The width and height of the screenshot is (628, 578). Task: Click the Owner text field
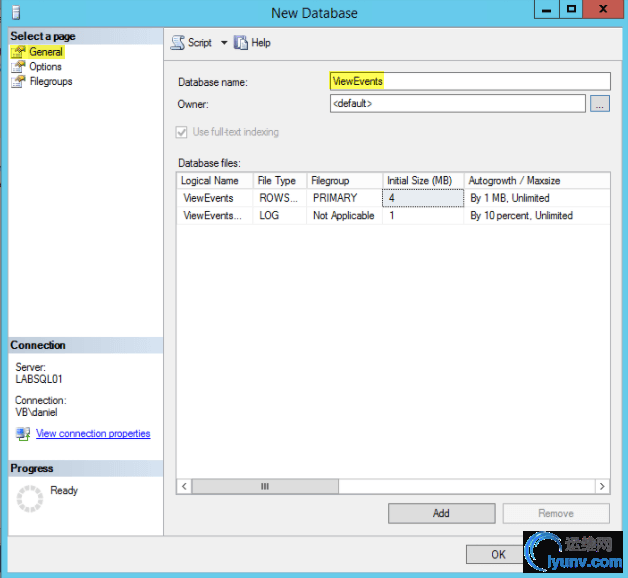[458, 103]
